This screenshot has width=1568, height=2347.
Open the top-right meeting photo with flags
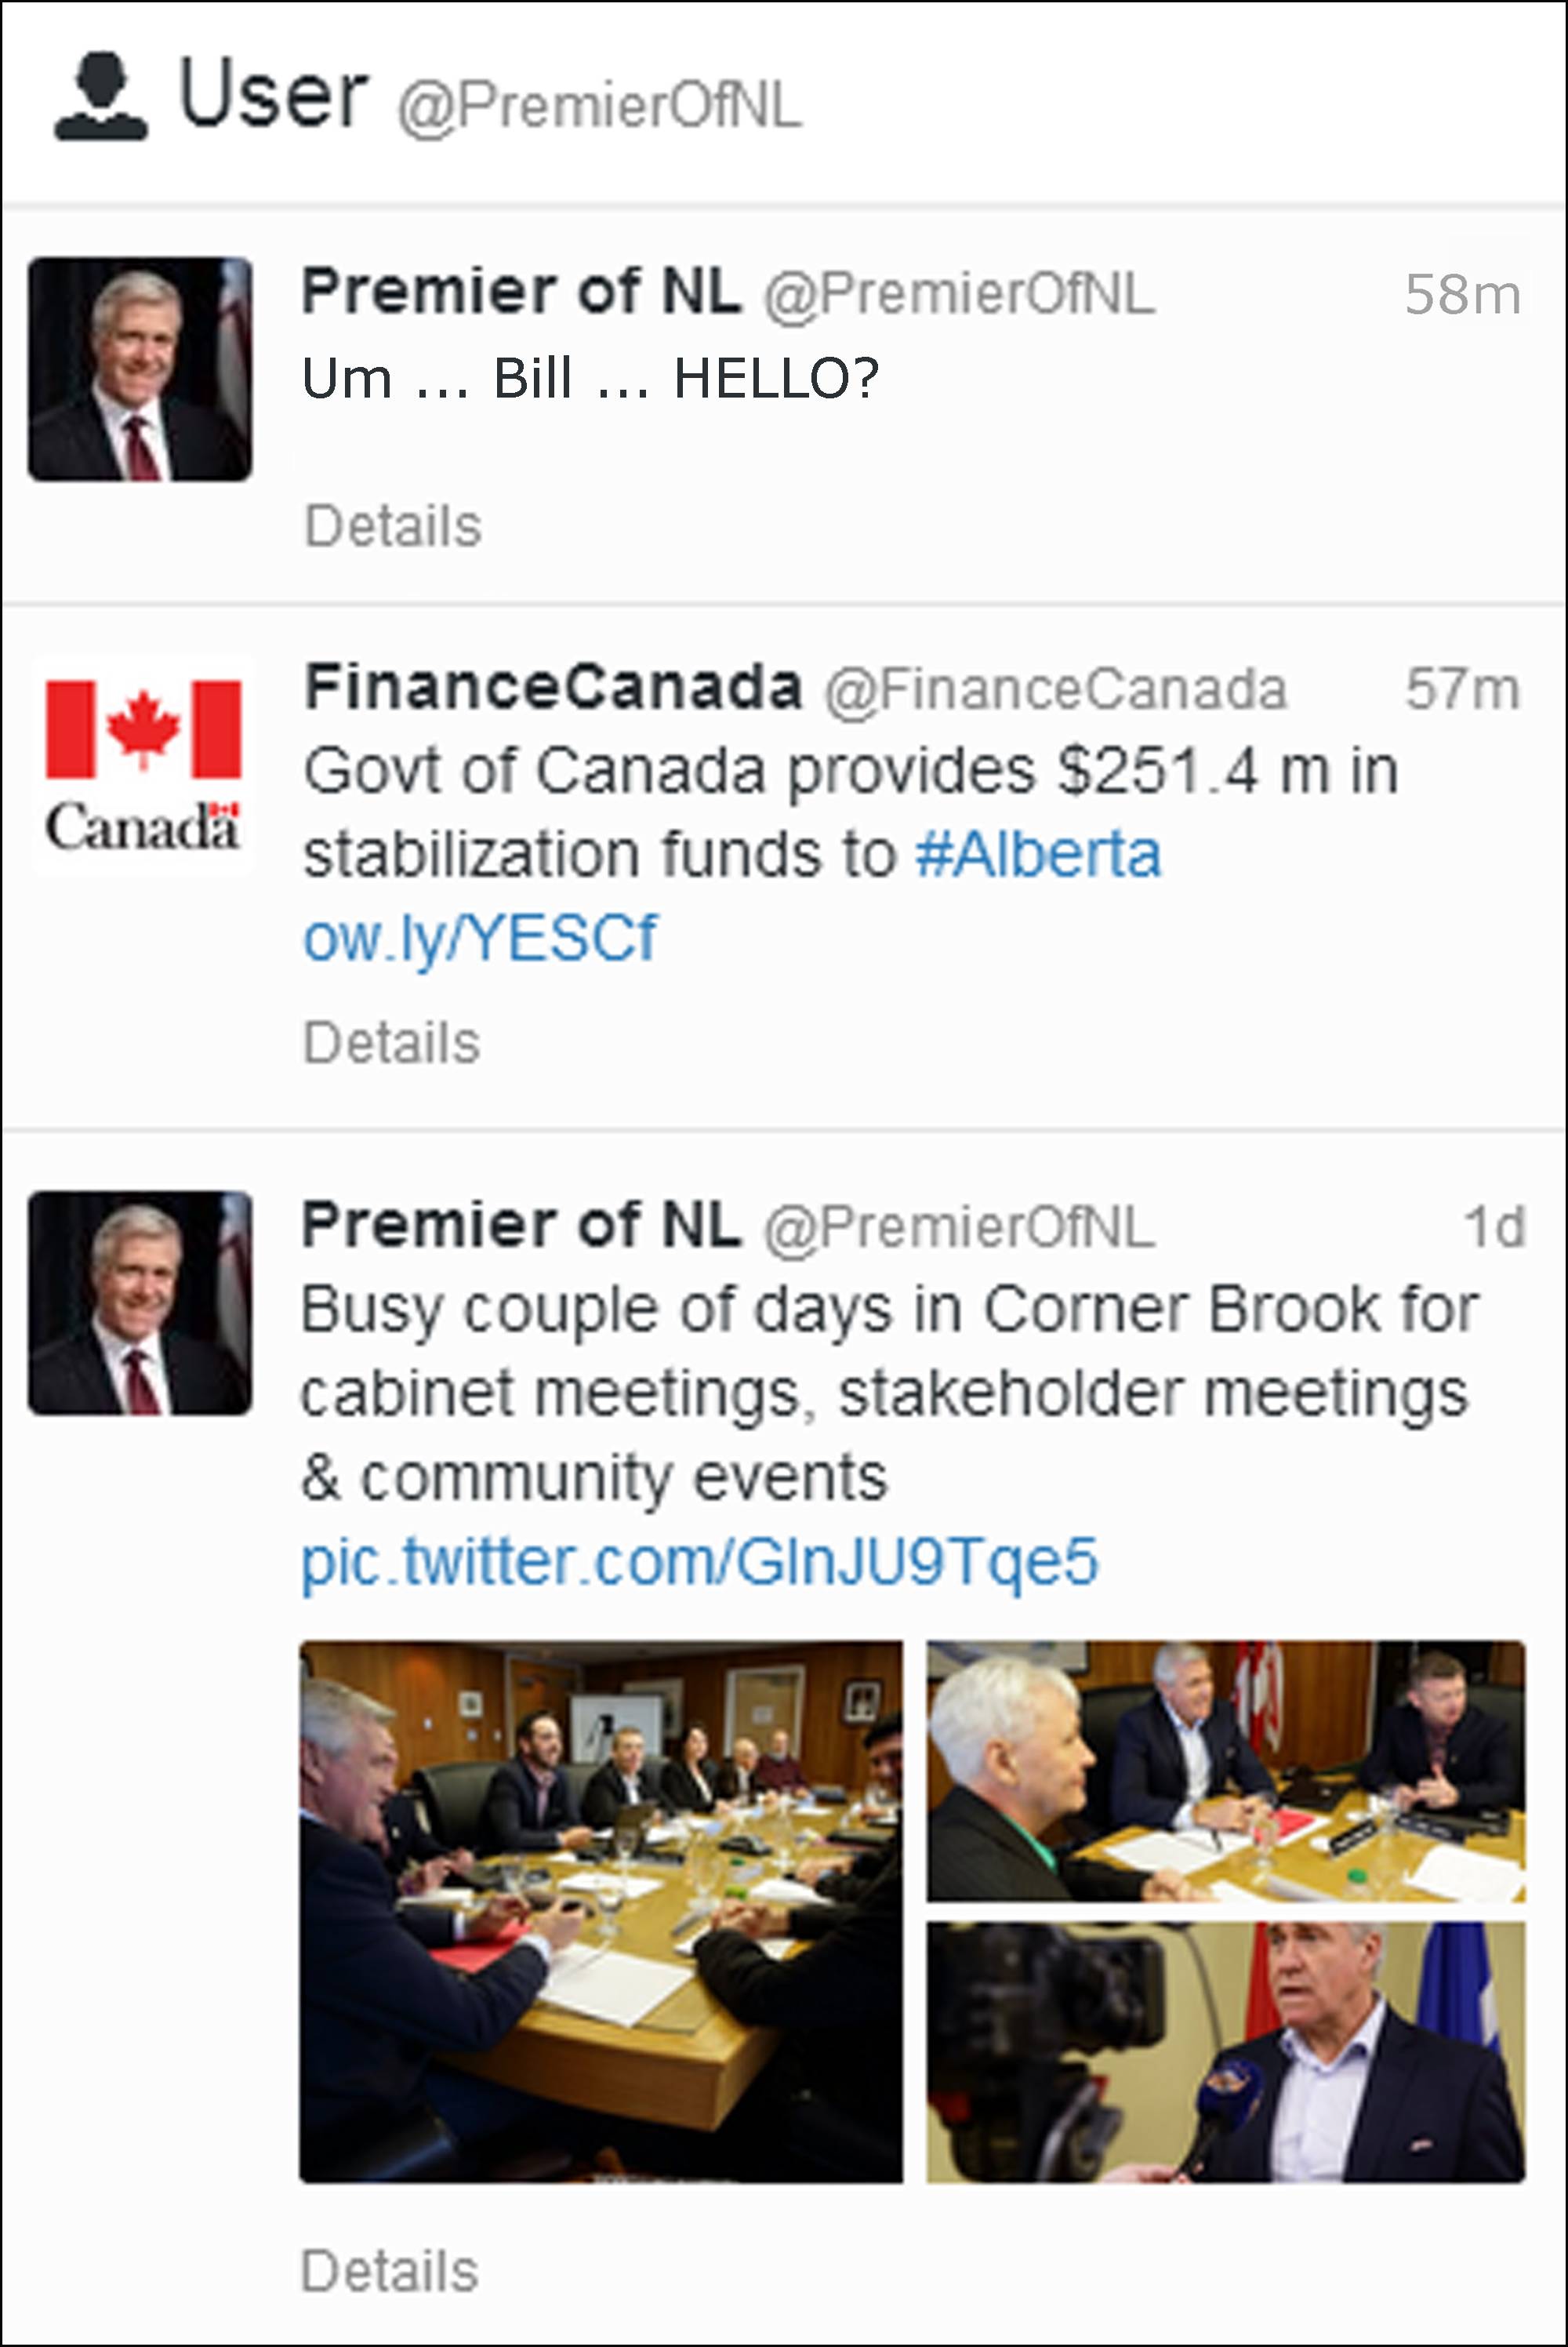[1226, 1770]
